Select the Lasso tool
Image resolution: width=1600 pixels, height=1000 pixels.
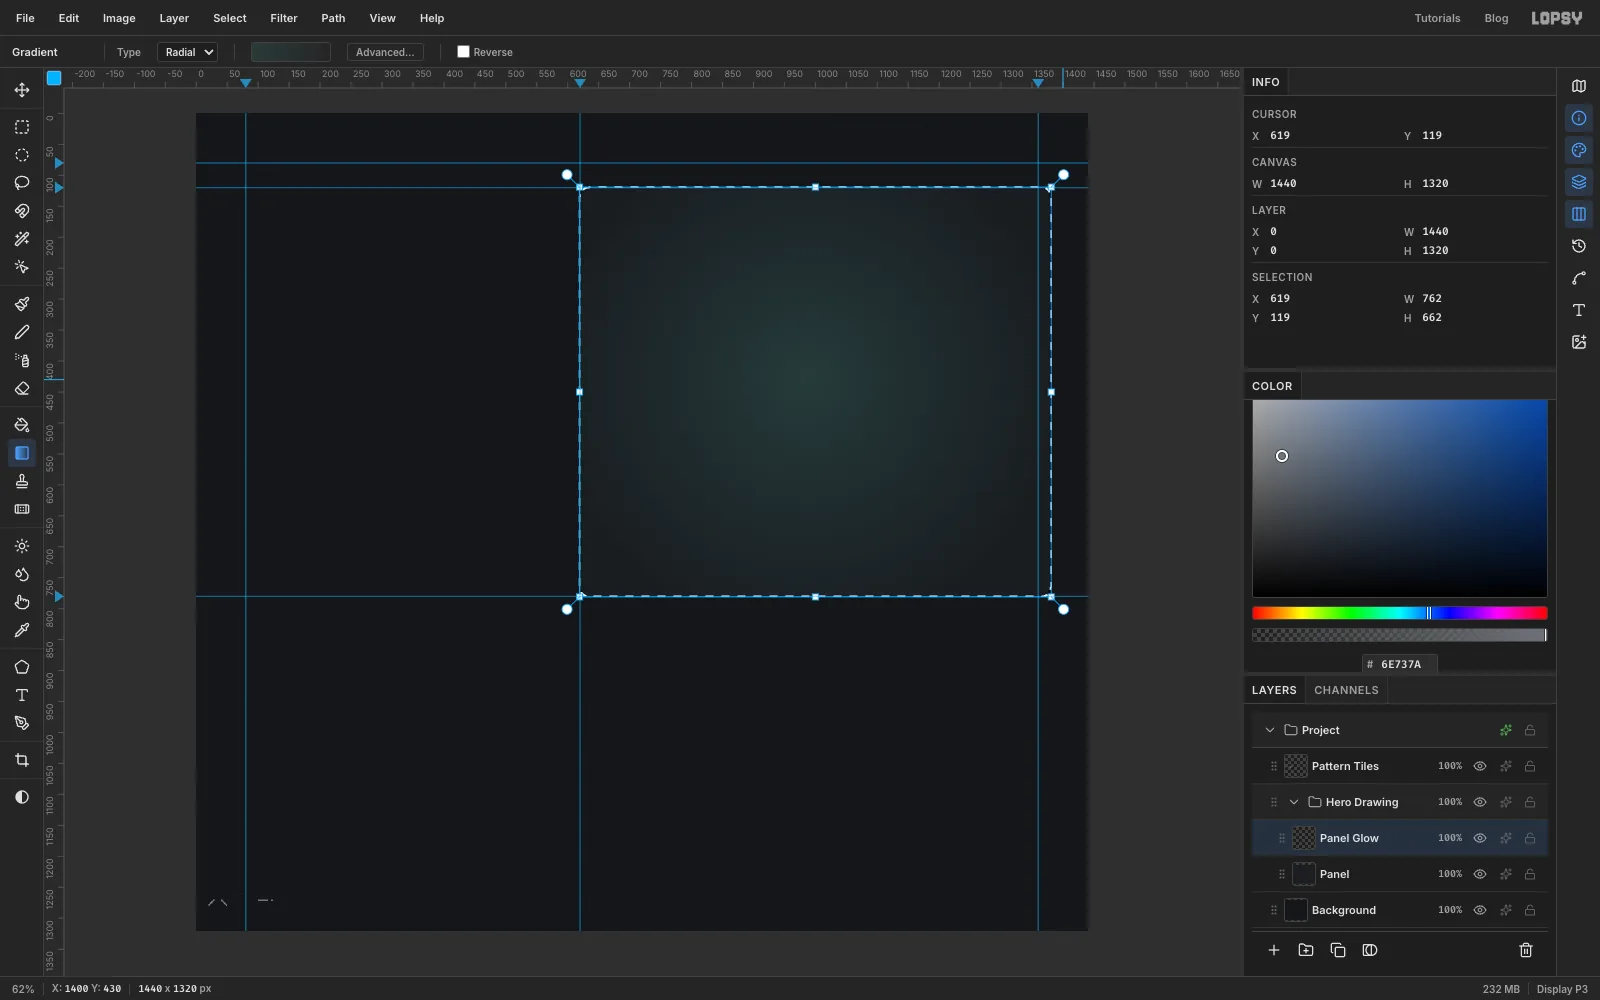pos(22,183)
